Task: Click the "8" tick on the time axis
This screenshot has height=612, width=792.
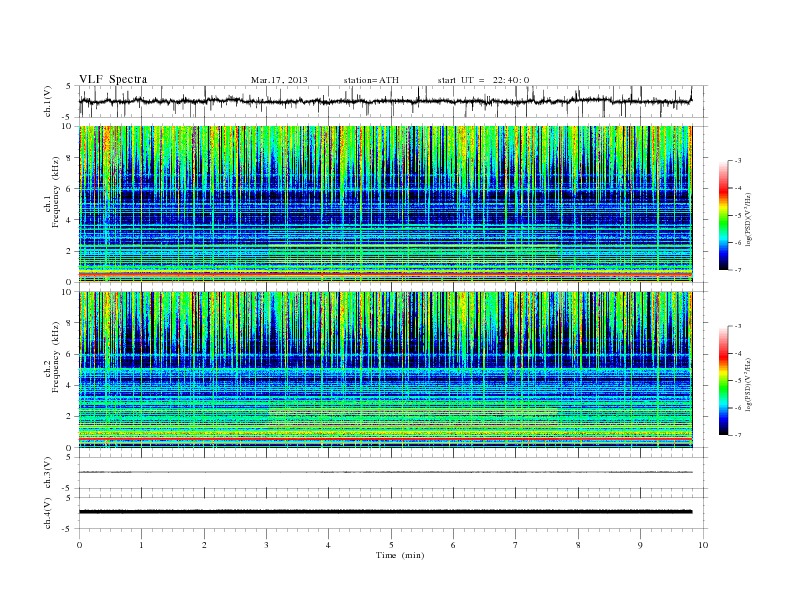Action: (x=578, y=545)
